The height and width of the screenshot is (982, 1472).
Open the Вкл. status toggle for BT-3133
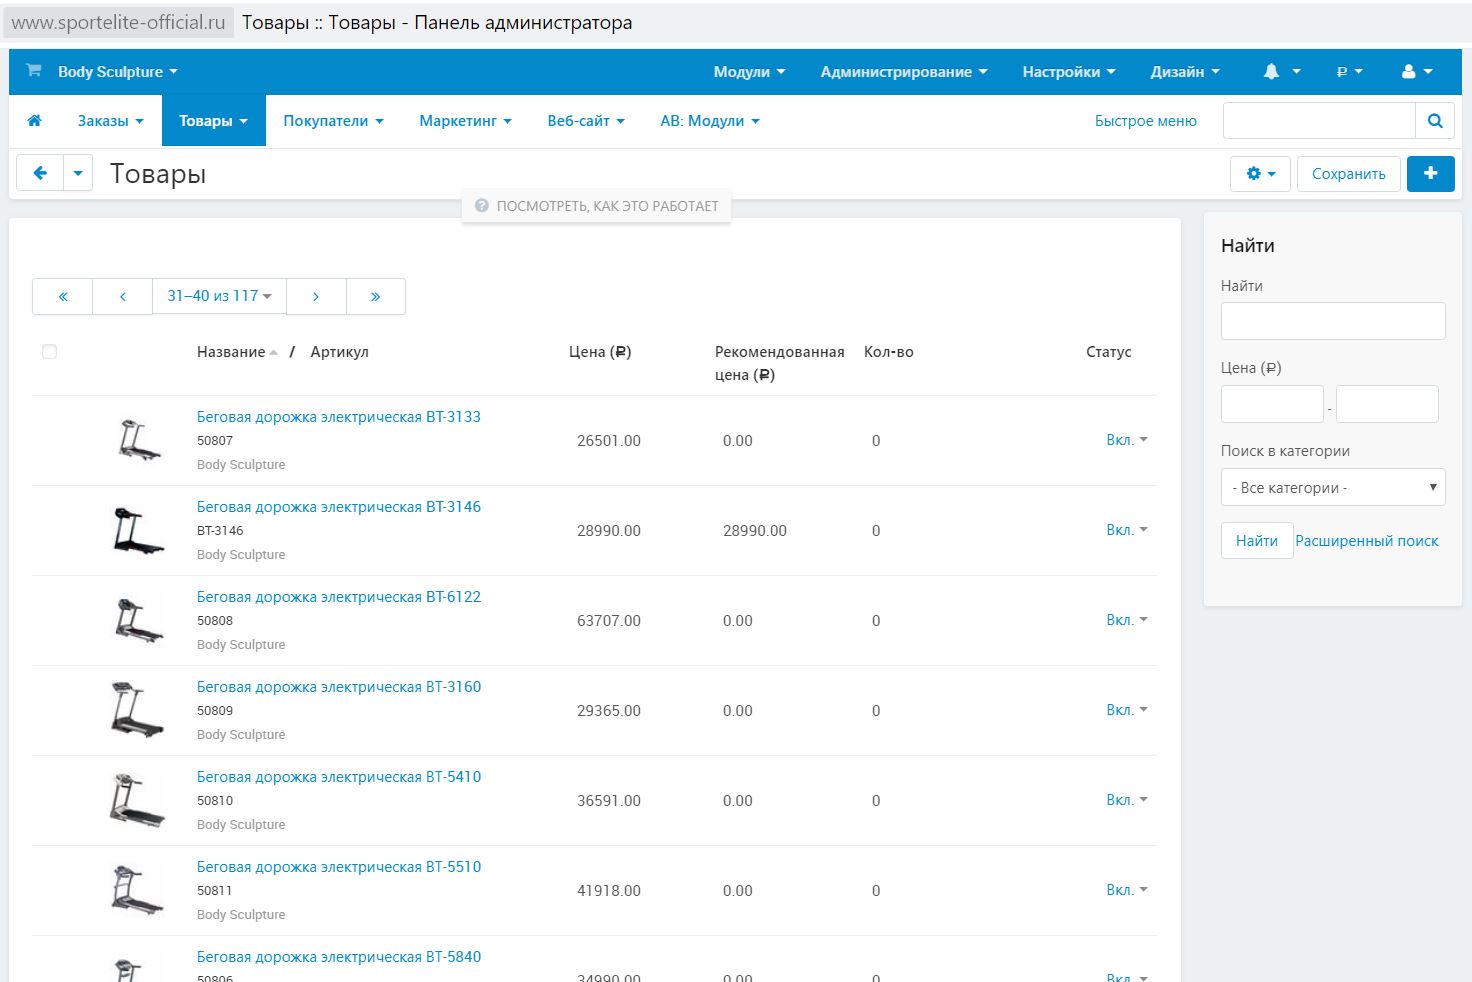[1126, 440]
